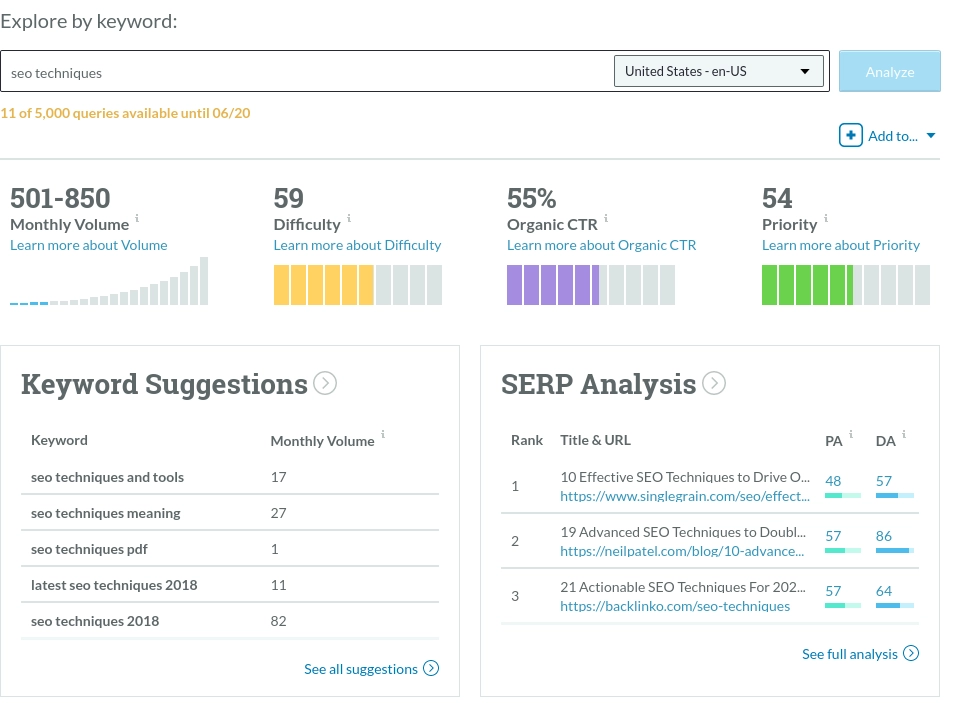Open the singlegrain.com result URL
This screenshot has width=959, height=703.
click(684, 496)
